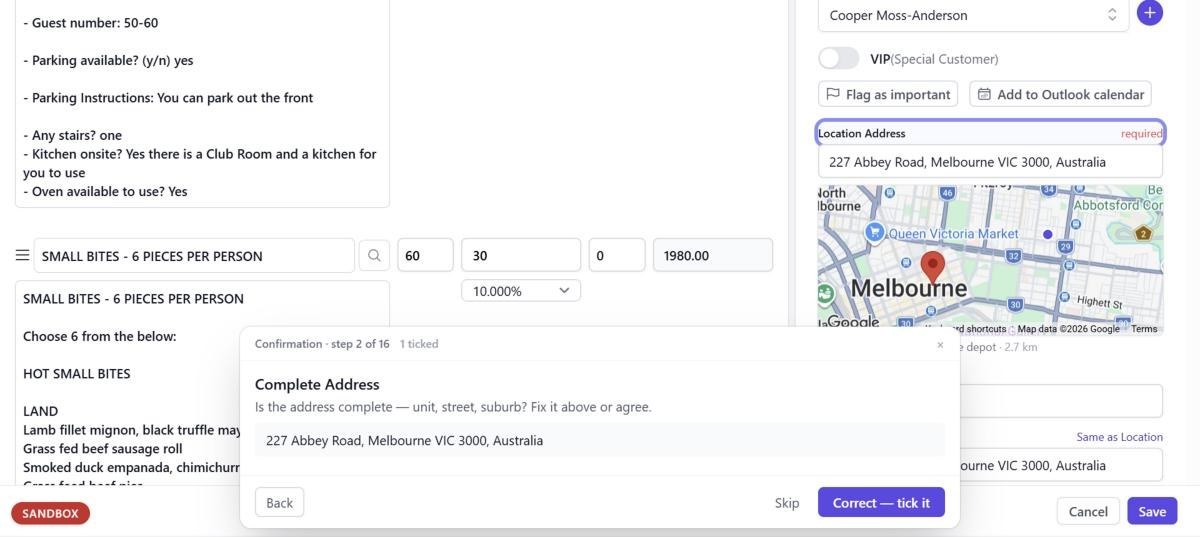
Task: Click the '1 ticked' status text
Action: click(x=419, y=344)
